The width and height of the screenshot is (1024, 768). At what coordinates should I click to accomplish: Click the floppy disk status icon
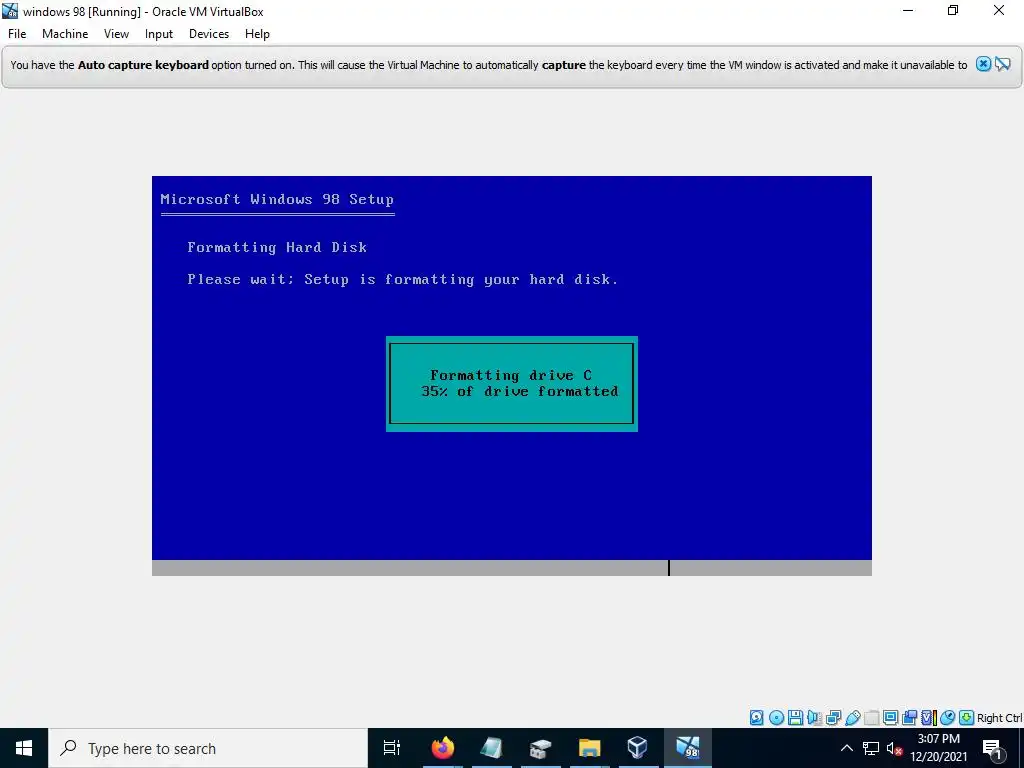795,718
